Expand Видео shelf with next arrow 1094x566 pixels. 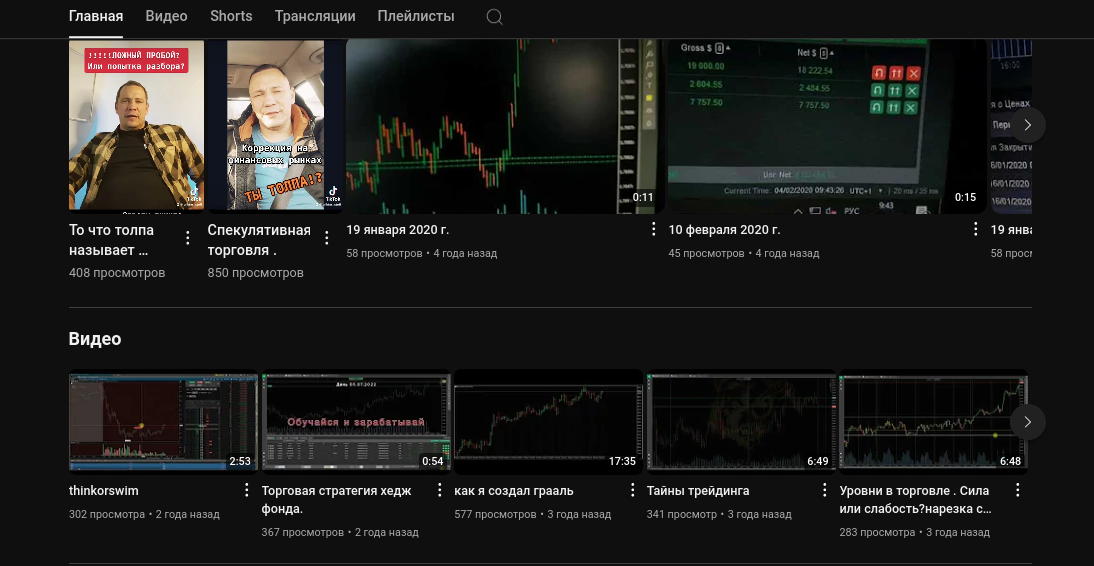tap(1027, 422)
